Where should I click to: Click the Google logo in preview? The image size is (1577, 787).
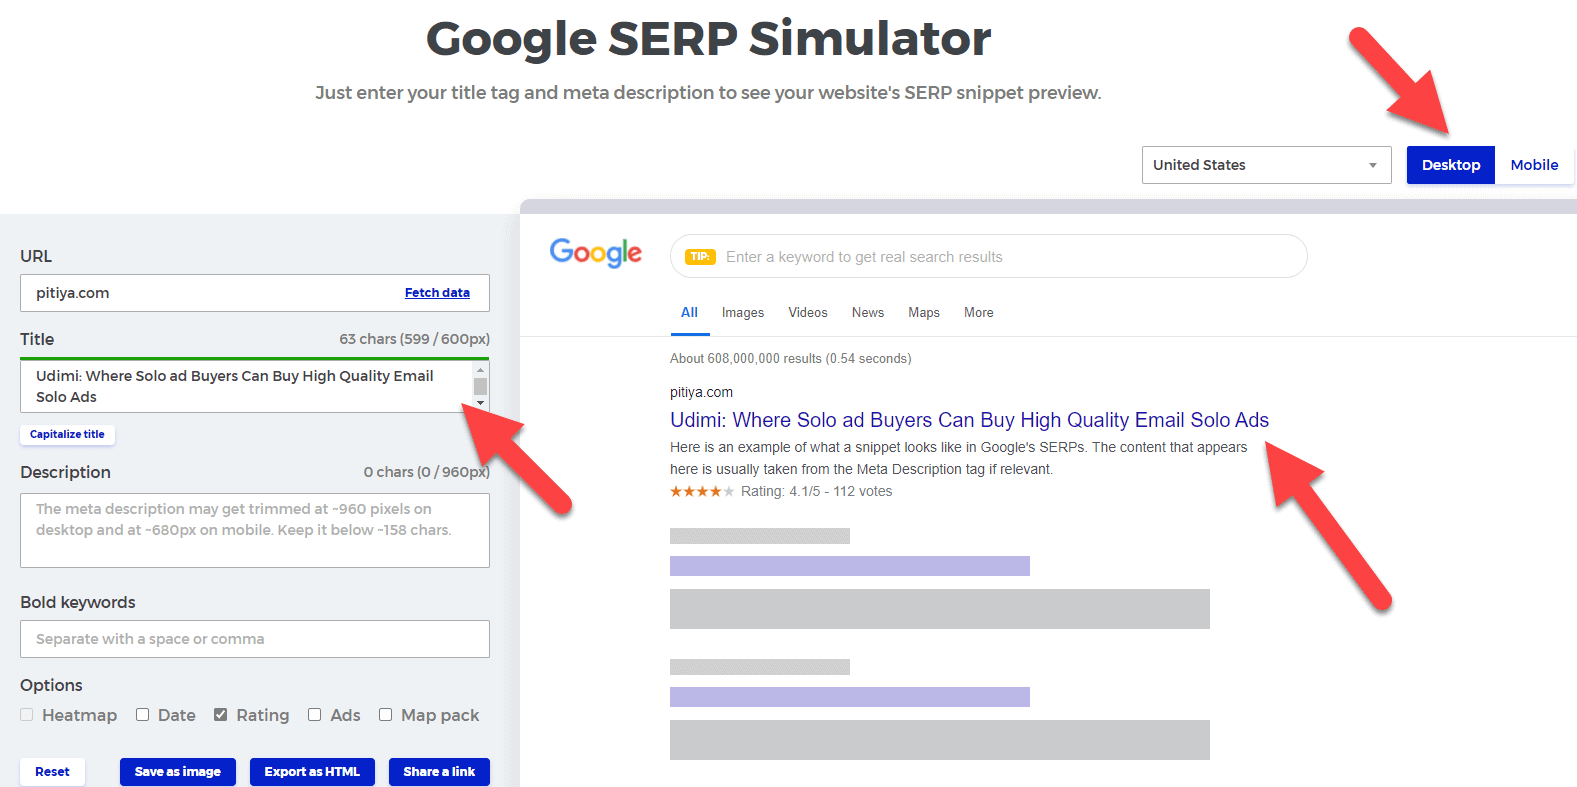click(x=596, y=253)
